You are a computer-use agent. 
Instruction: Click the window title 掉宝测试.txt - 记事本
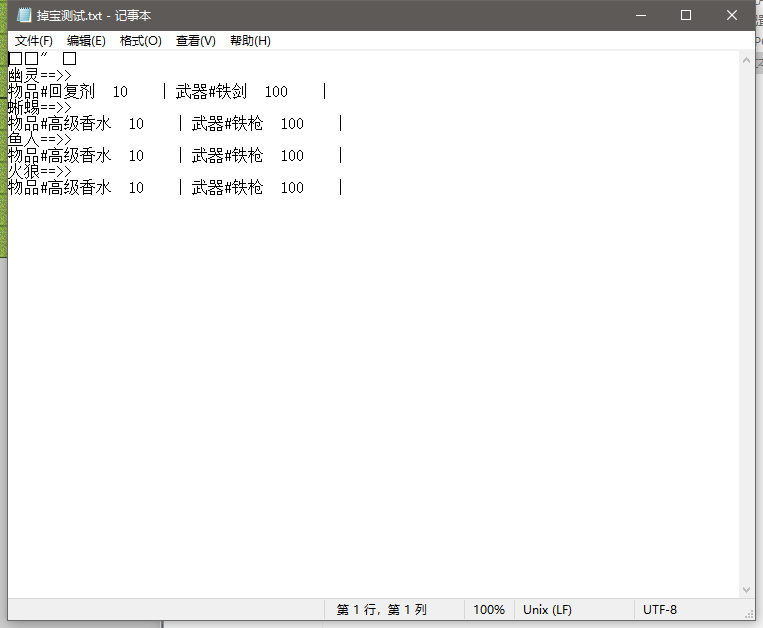94,16
